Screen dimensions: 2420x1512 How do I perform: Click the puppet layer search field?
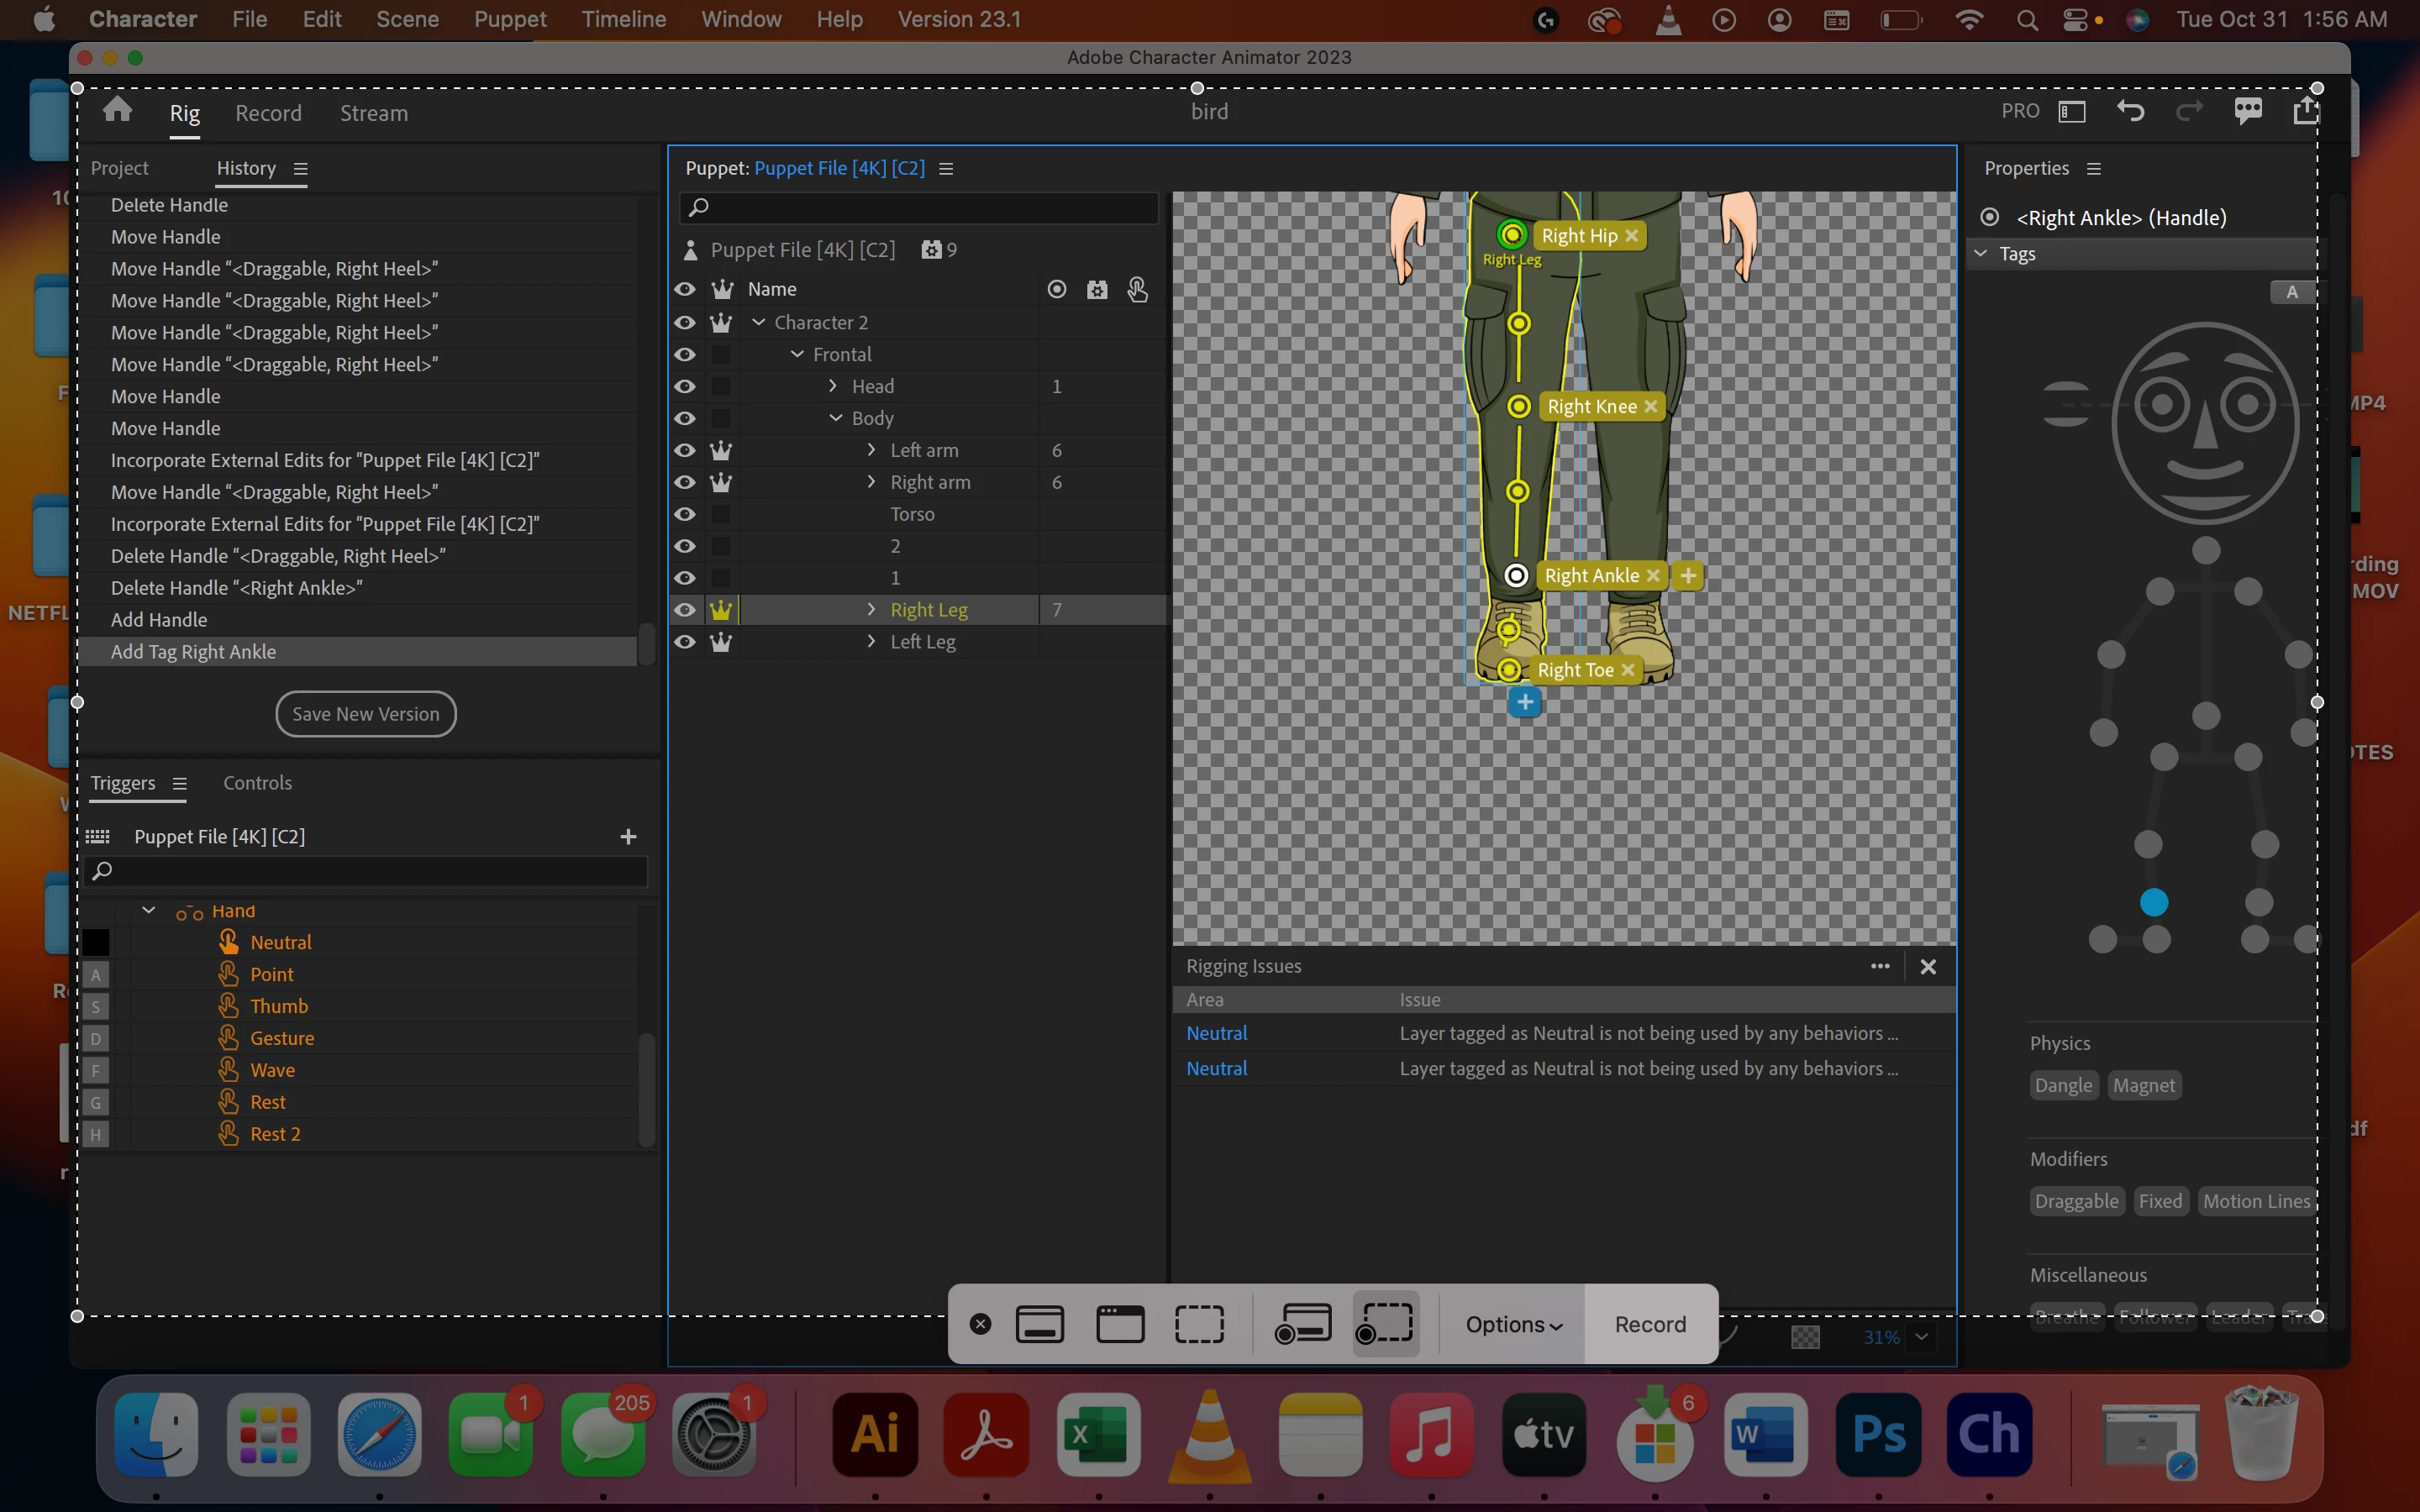point(920,207)
